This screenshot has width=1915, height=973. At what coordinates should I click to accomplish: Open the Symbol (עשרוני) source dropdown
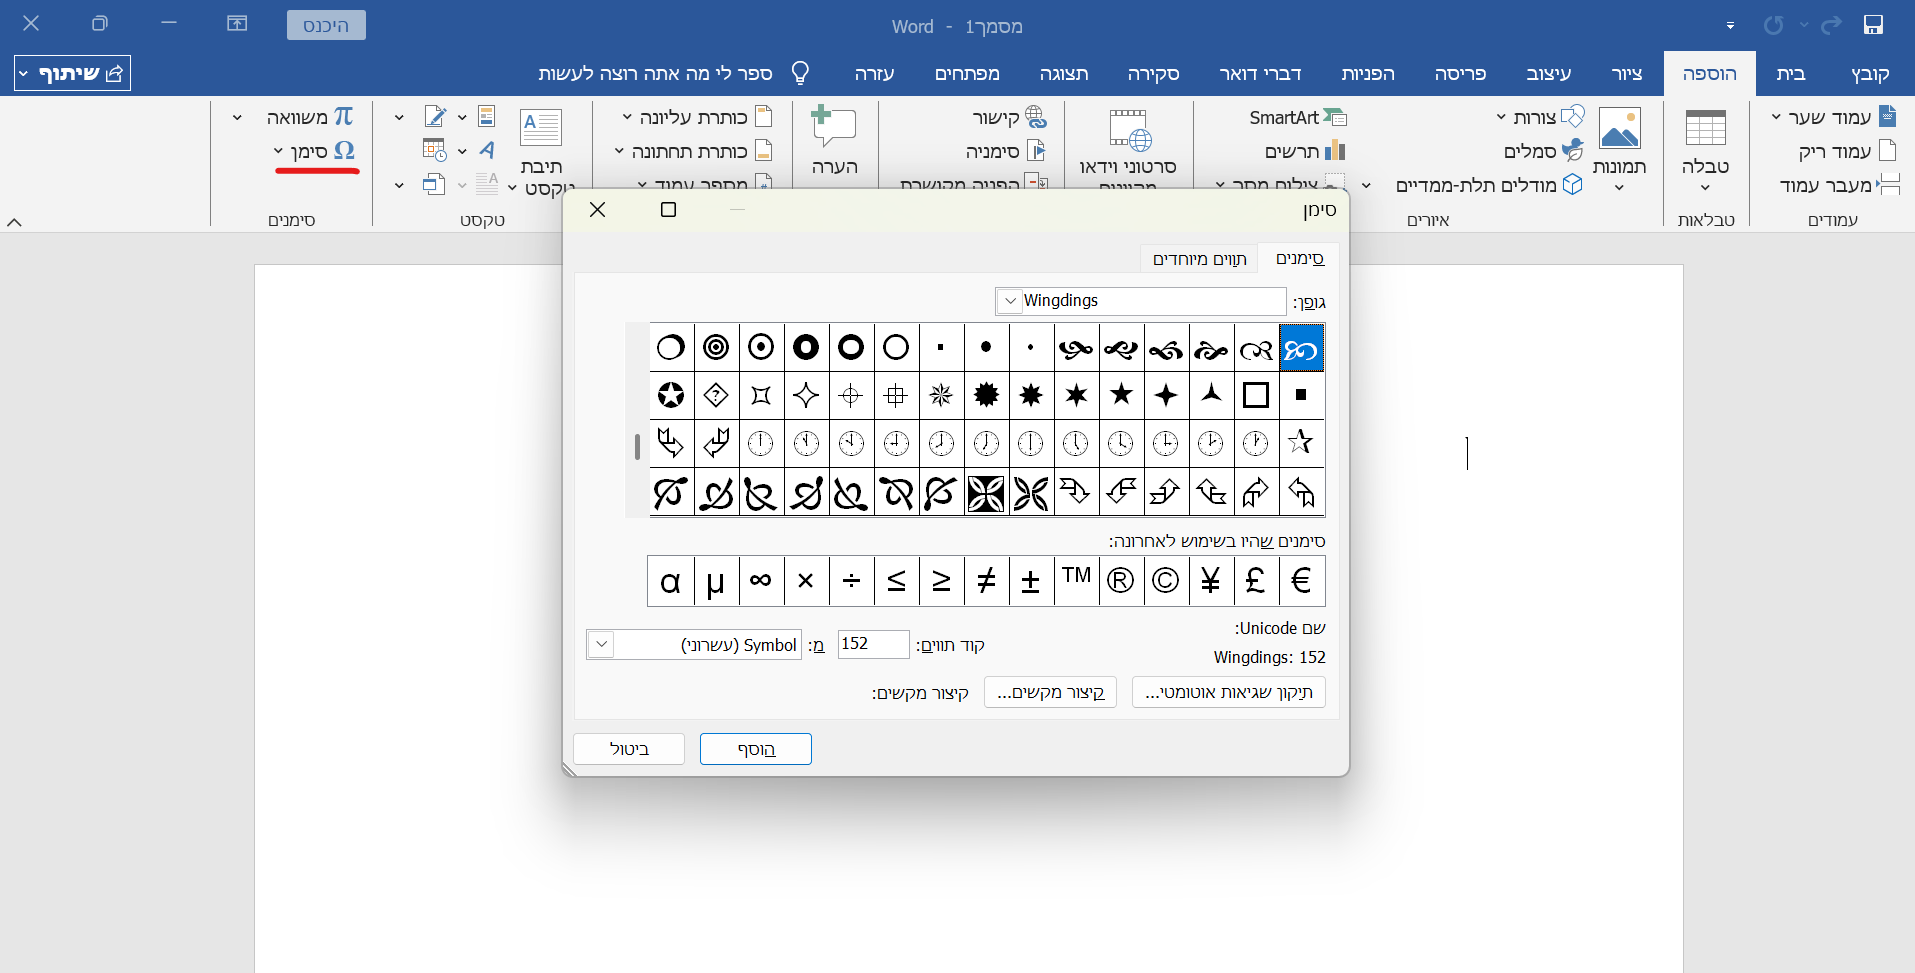601,645
